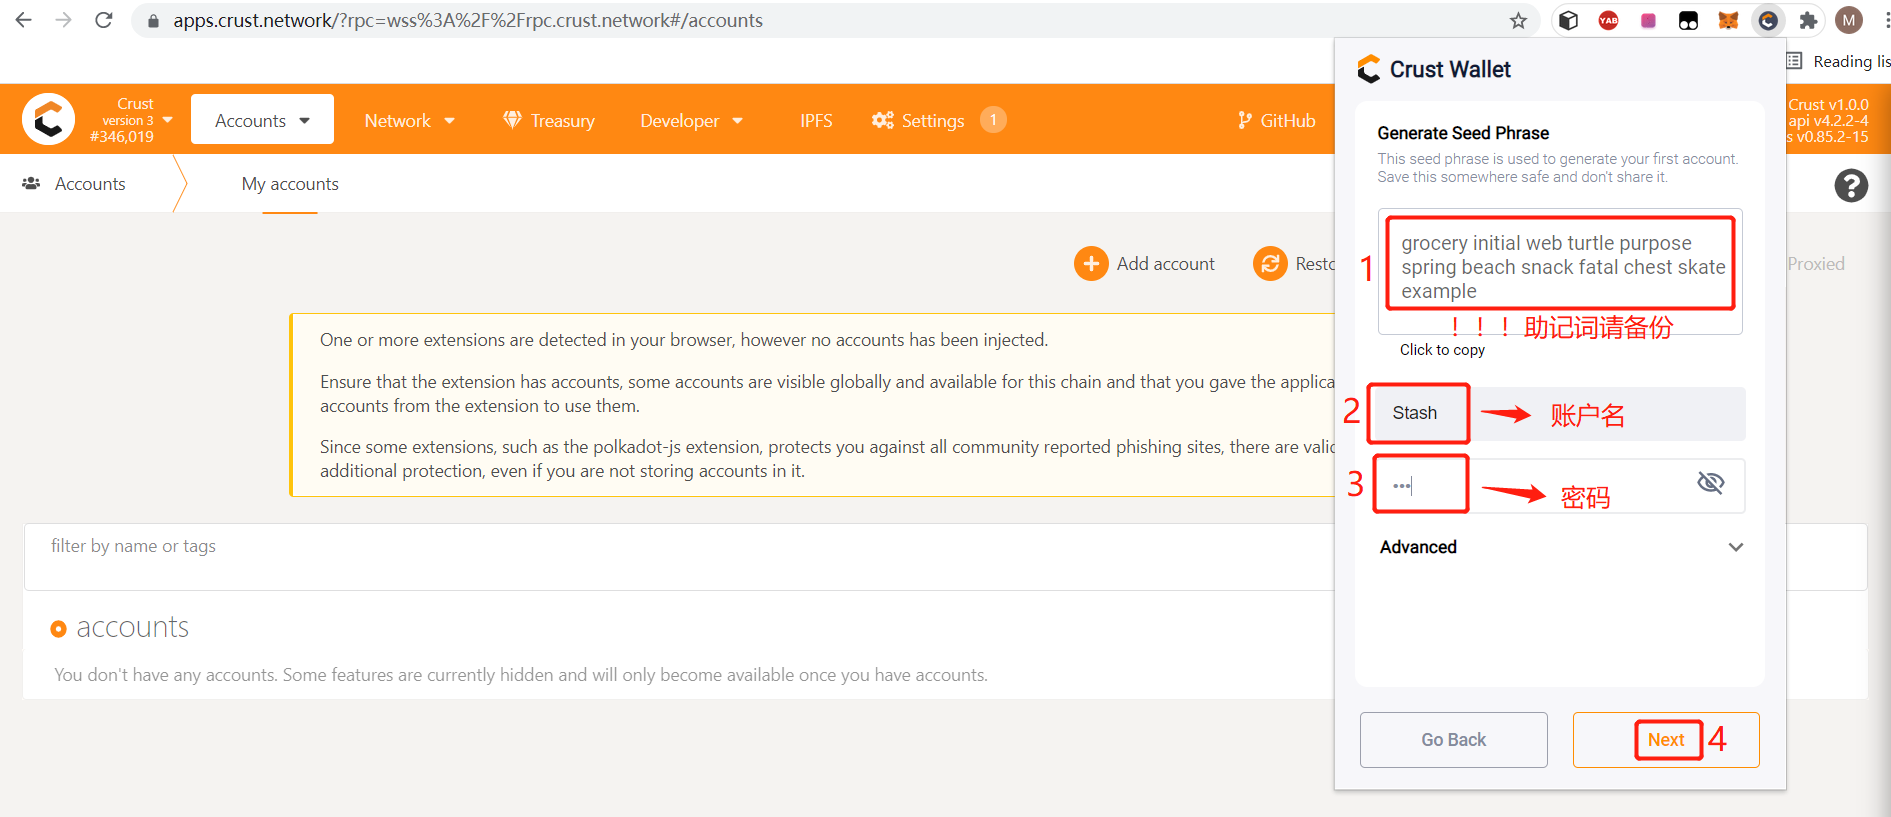Click the Advanced label text
Viewport: 1891px width, 817px height.
click(1418, 547)
